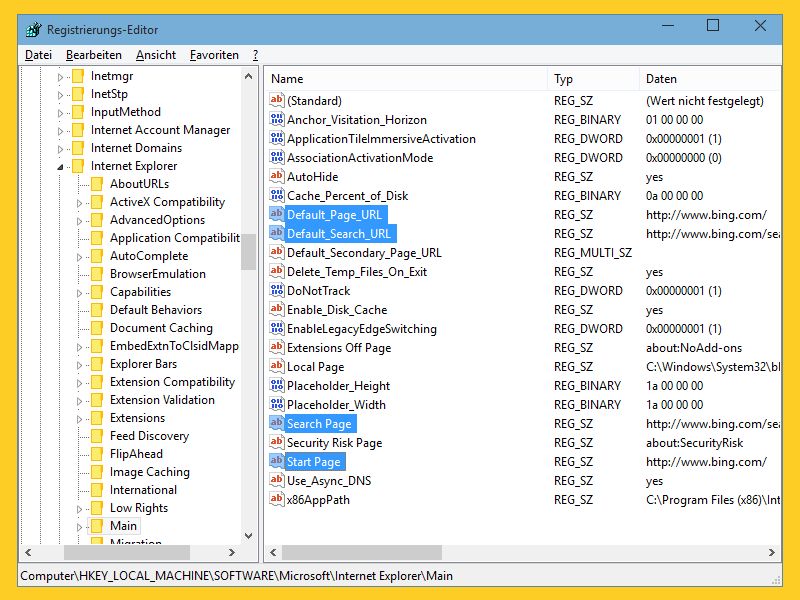Screen dimensions: 800x600
Task: Click the AboutURLs folder icon
Action: (97, 184)
